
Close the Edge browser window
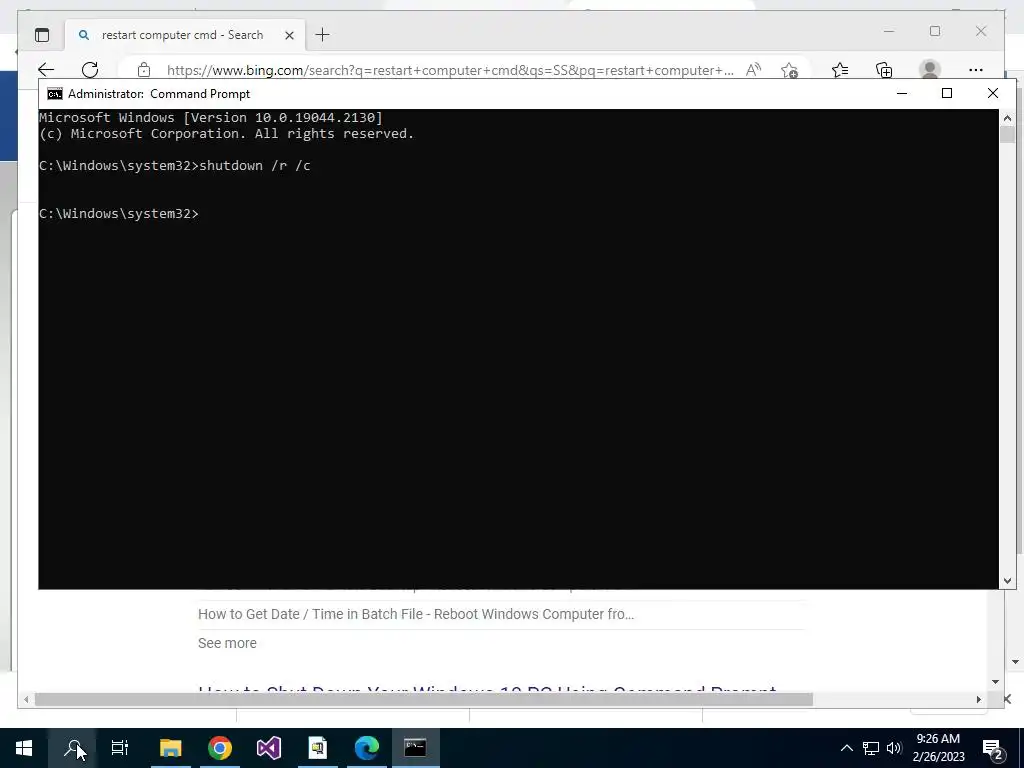[x=981, y=31]
